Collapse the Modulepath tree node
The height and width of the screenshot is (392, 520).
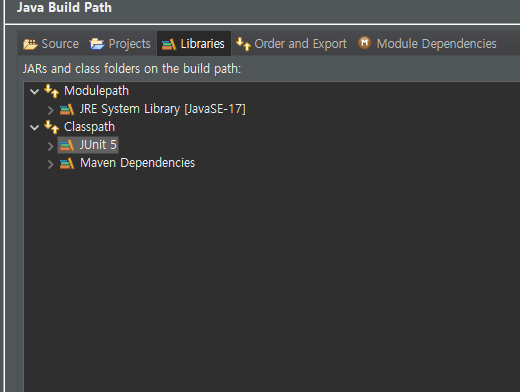pos(34,91)
